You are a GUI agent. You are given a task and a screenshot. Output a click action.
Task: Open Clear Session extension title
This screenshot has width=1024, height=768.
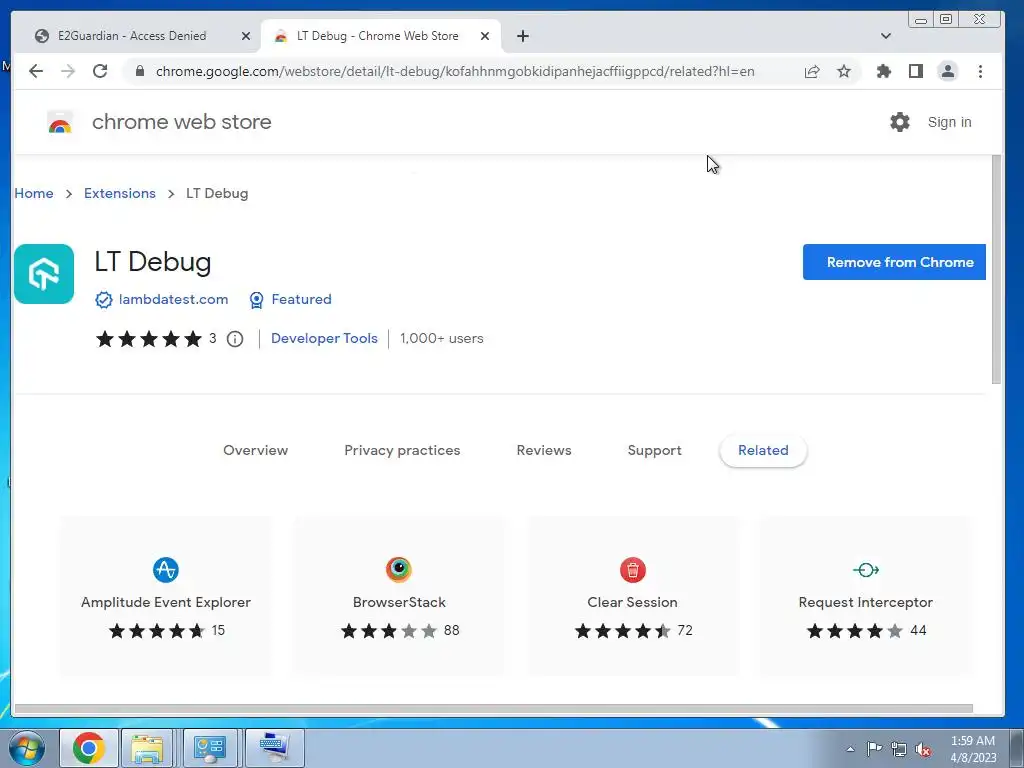coord(632,602)
